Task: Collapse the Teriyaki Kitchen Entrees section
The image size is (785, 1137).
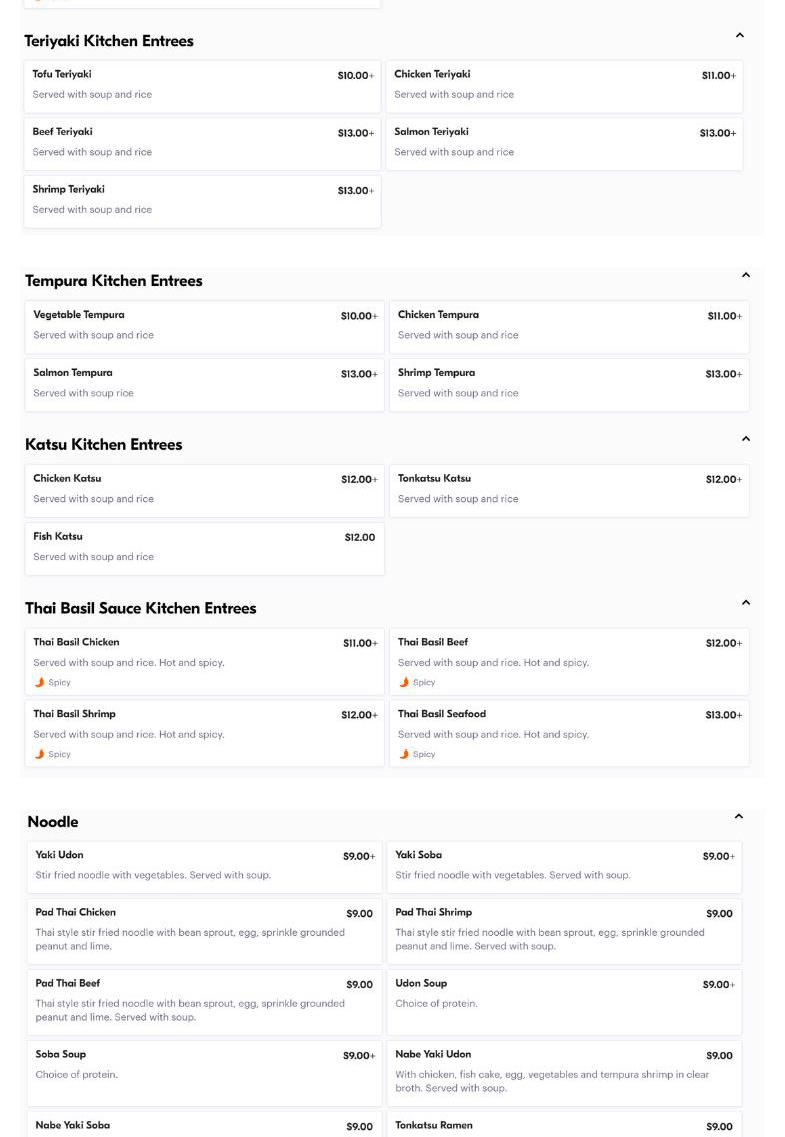Action: click(739, 36)
